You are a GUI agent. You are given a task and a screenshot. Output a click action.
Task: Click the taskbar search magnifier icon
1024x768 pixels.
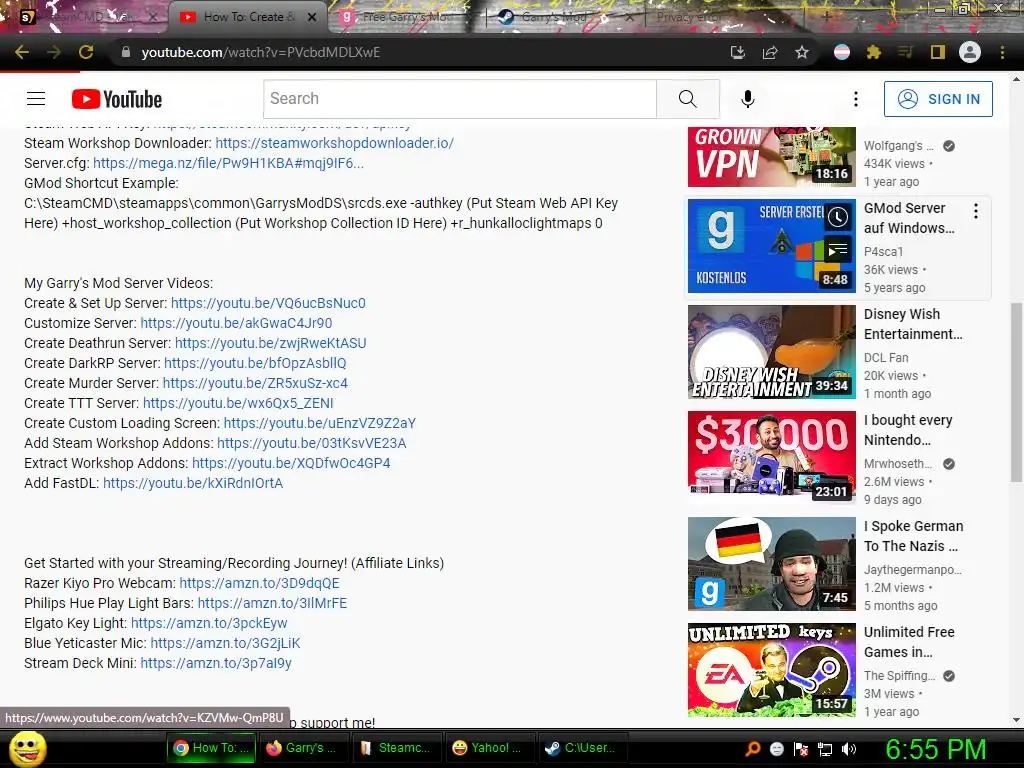click(753, 749)
